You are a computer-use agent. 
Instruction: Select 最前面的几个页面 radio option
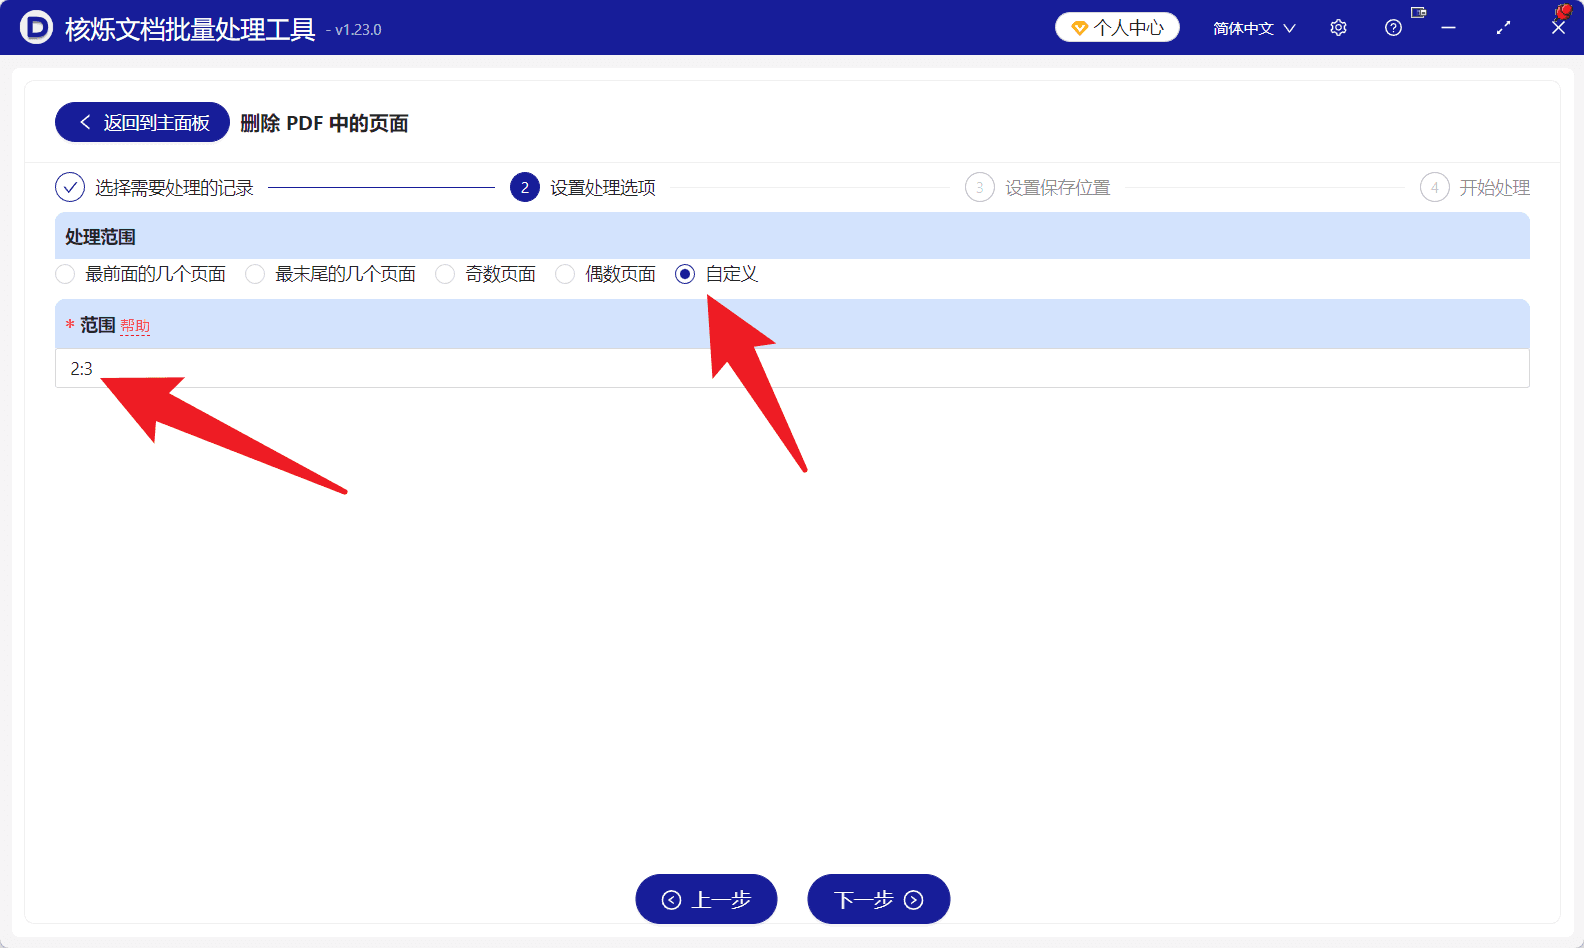click(x=141, y=274)
